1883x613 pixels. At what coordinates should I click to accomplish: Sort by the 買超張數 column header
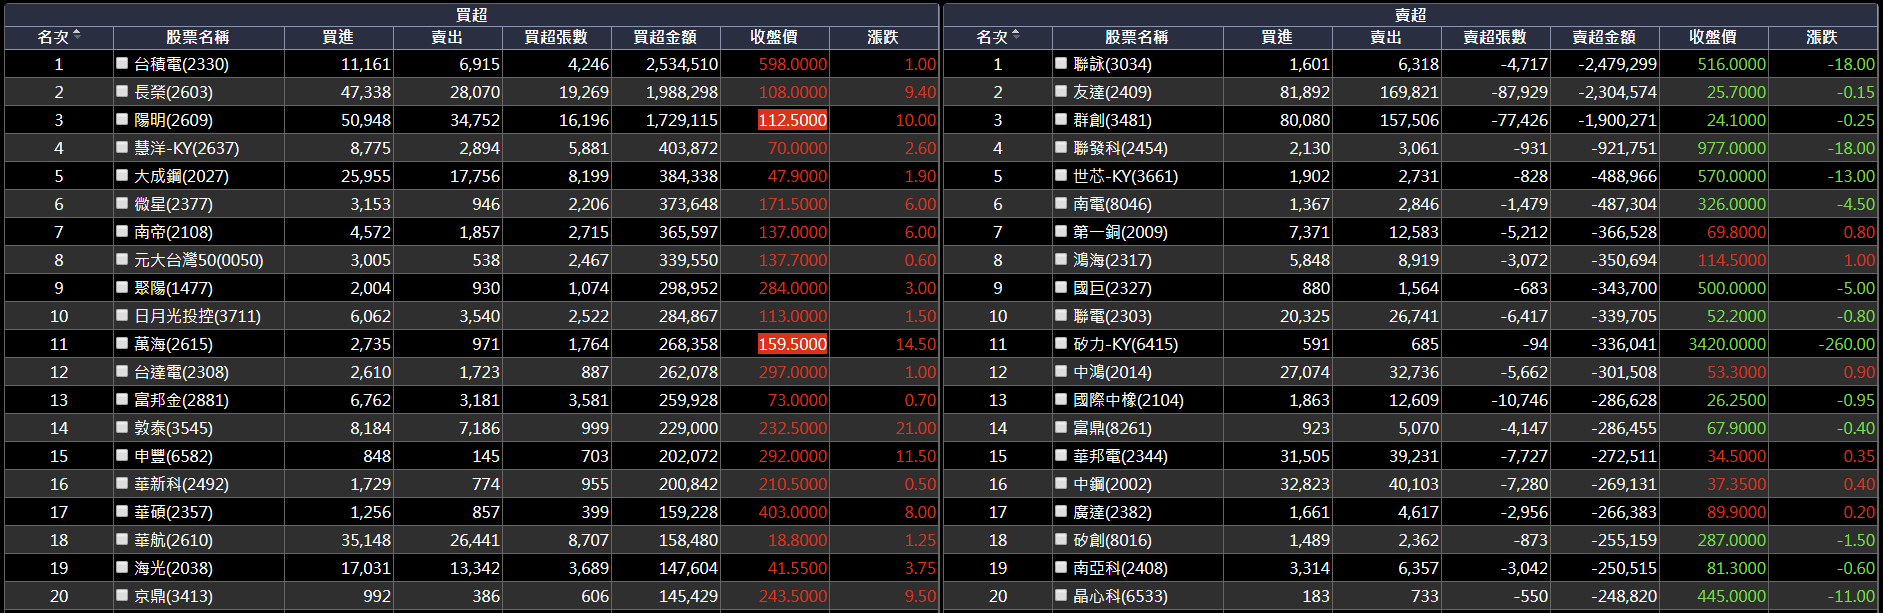556,37
